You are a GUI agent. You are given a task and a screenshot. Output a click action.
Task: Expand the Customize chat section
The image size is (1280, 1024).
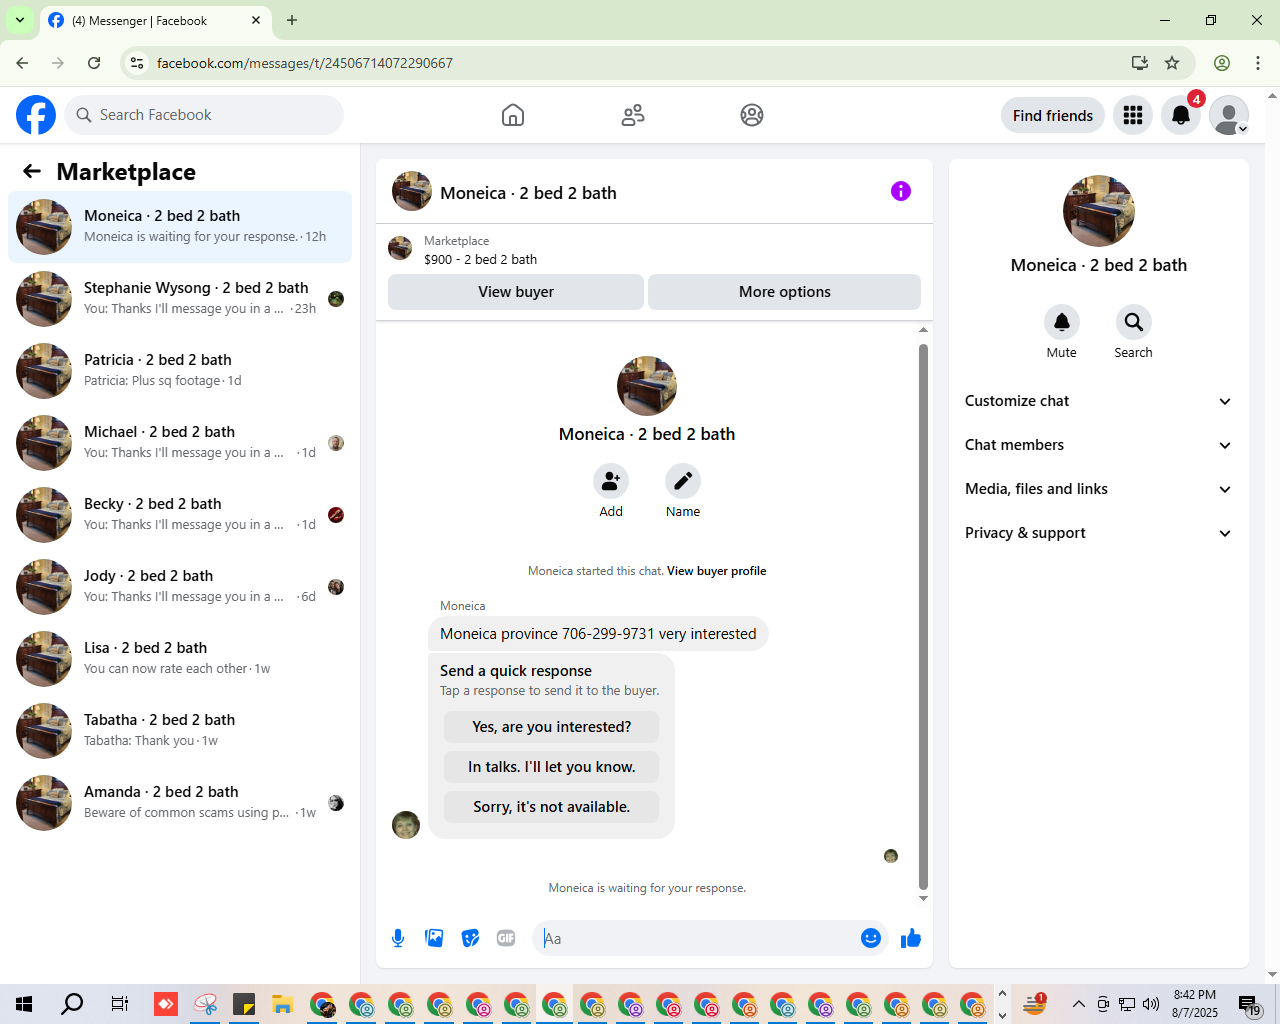1098,401
